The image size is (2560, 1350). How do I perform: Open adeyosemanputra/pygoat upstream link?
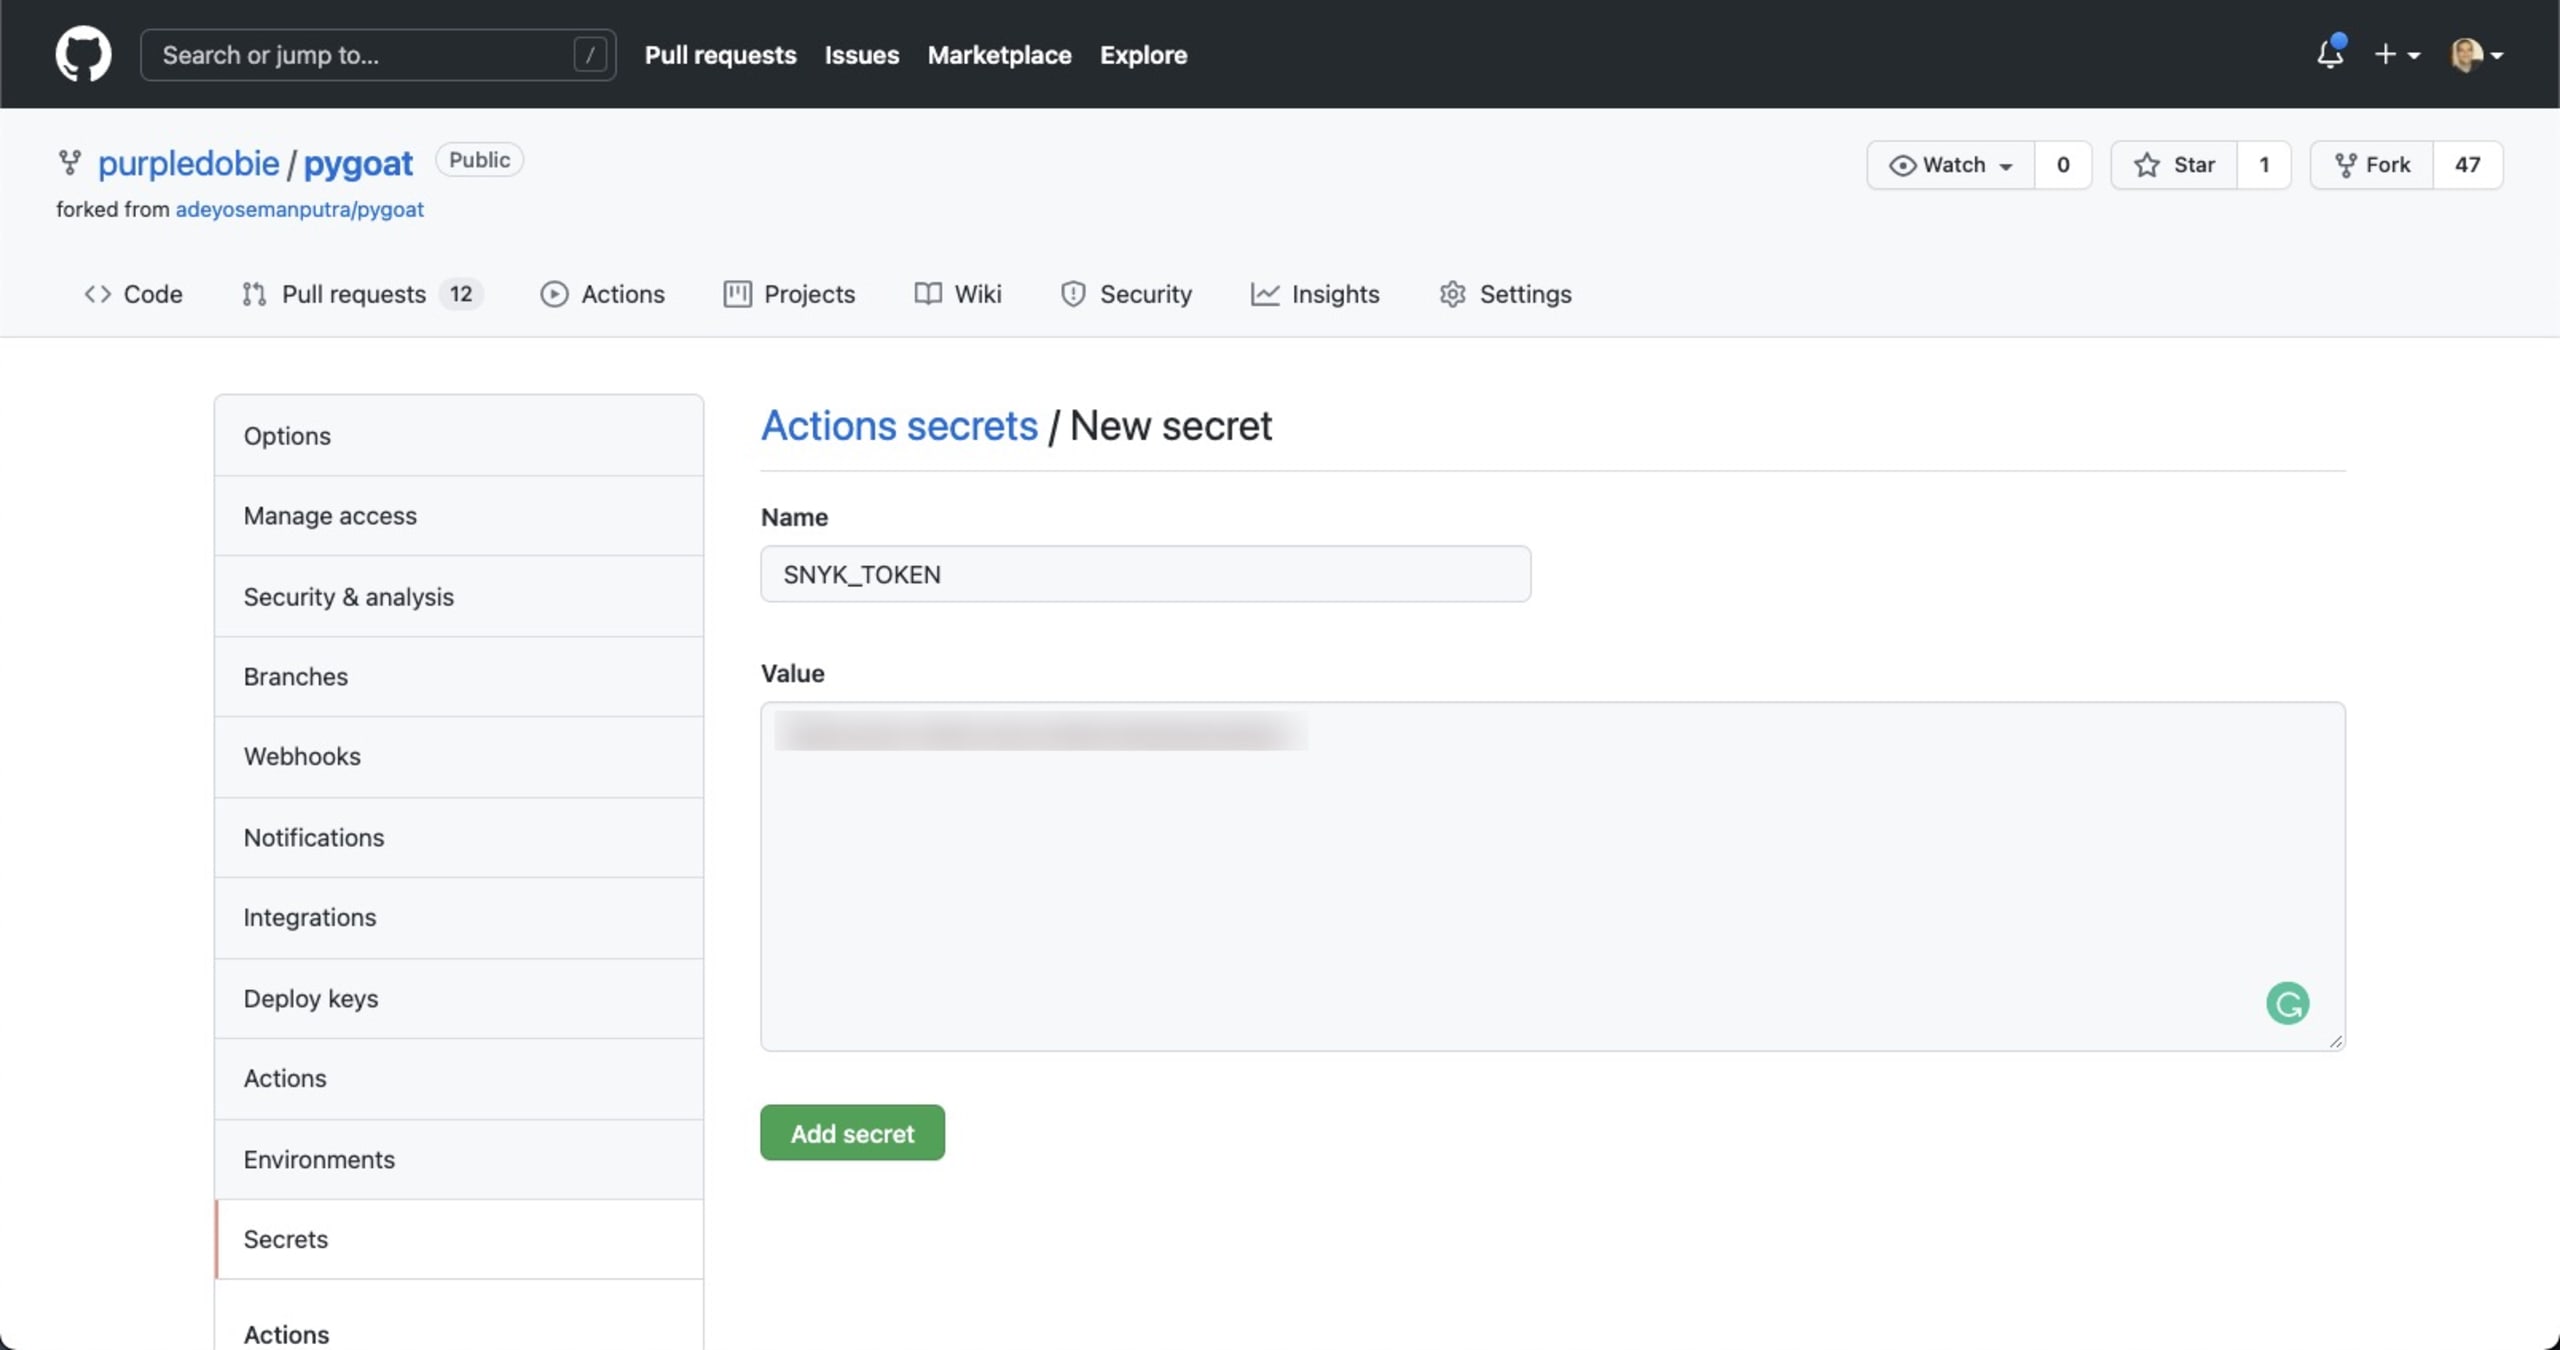299,209
